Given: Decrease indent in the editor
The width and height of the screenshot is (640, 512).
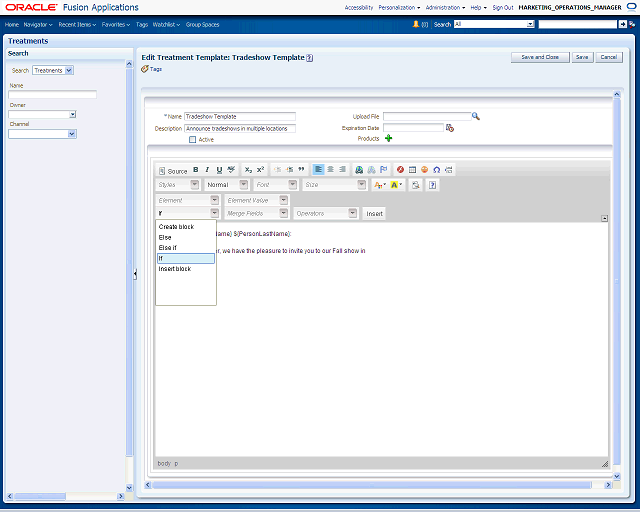Looking at the screenshot, I should click(x=278, y=170).
